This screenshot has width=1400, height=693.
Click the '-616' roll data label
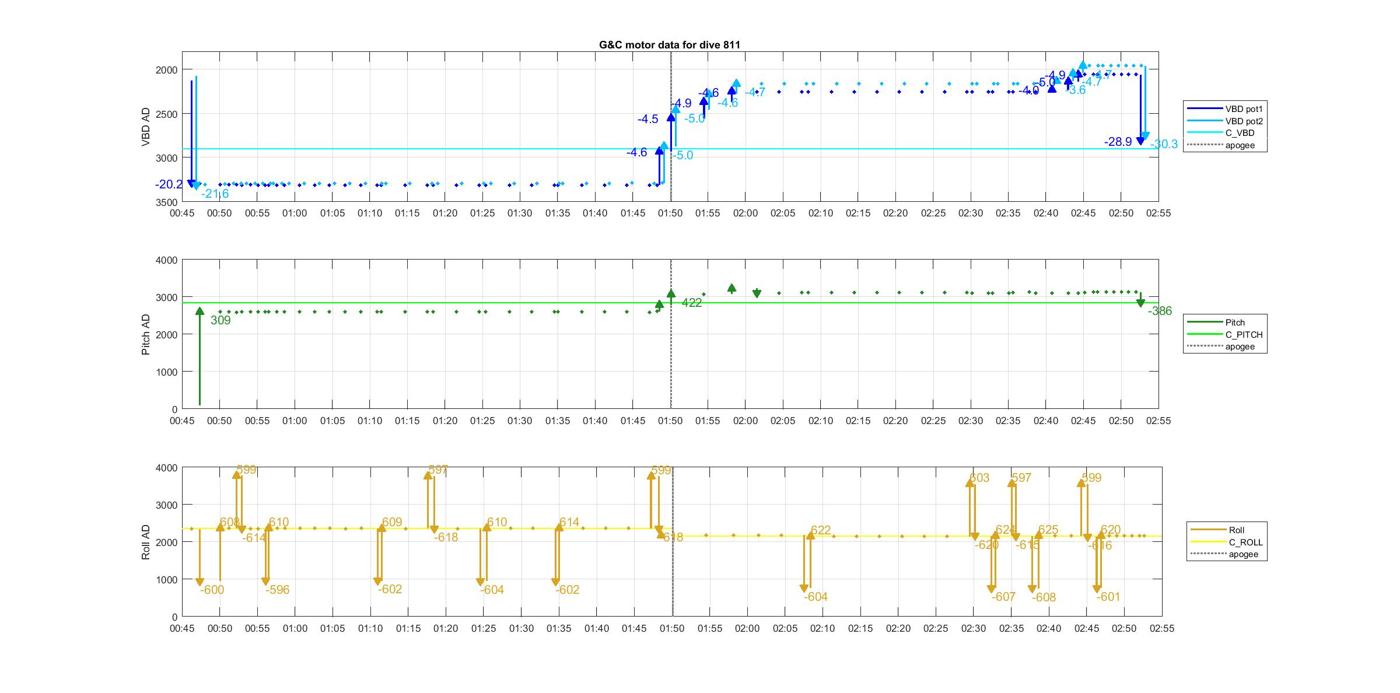pyautogui.click(x=1100, y=546)
